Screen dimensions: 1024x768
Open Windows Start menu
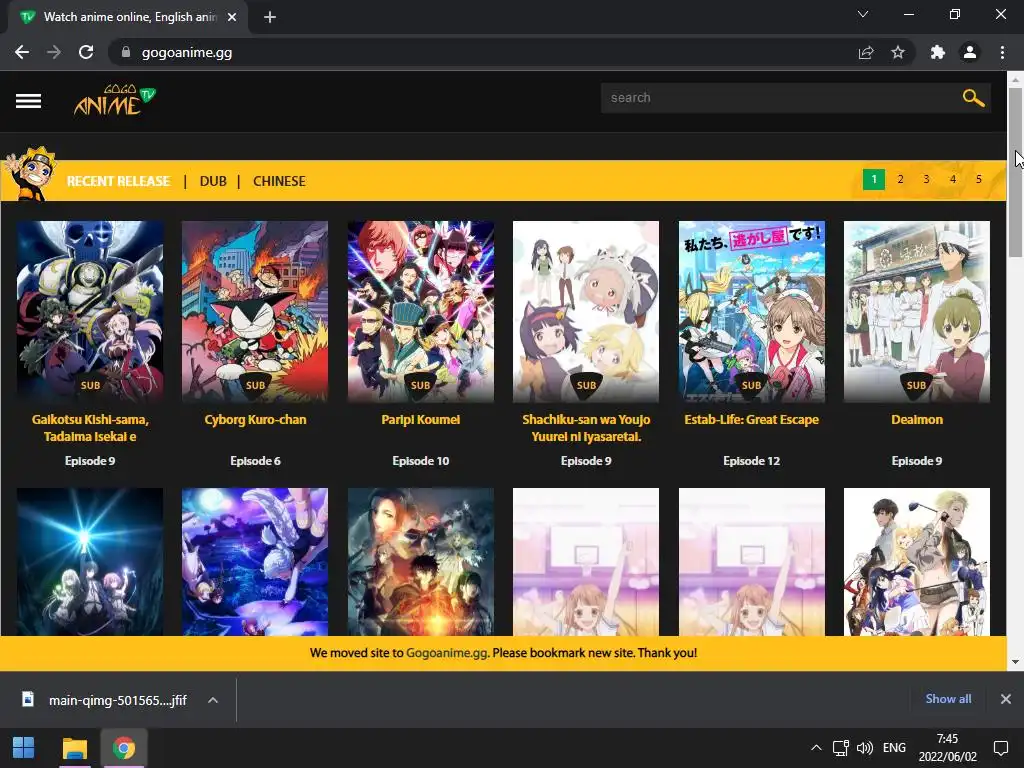[x=24, y=748]
